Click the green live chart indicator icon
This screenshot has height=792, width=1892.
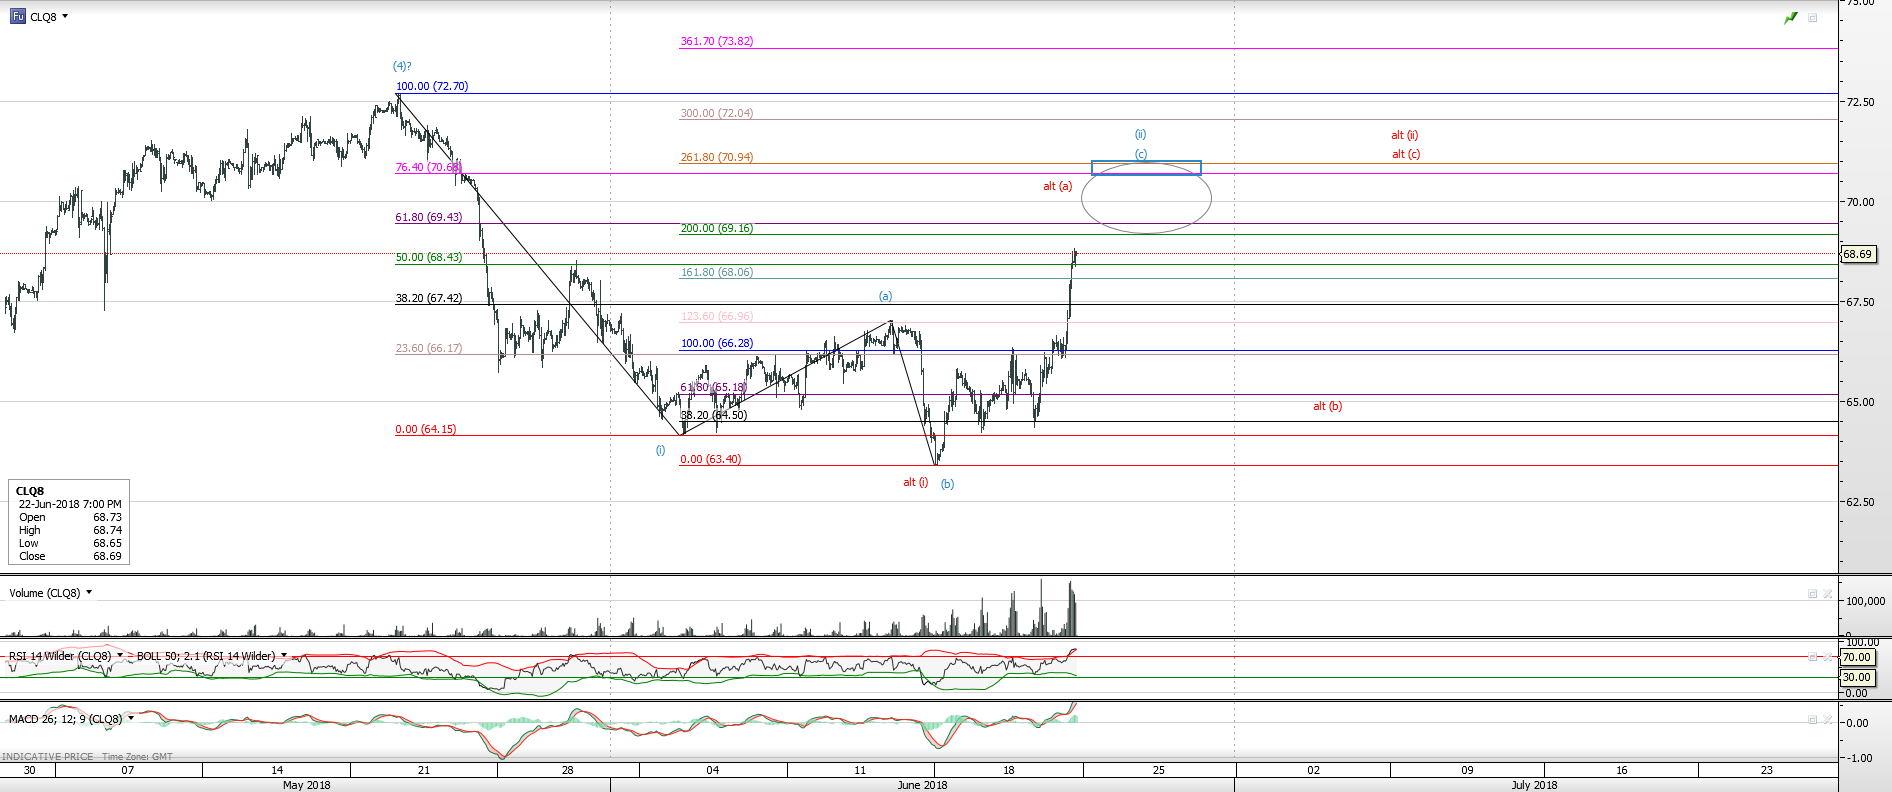[1790, 18]
